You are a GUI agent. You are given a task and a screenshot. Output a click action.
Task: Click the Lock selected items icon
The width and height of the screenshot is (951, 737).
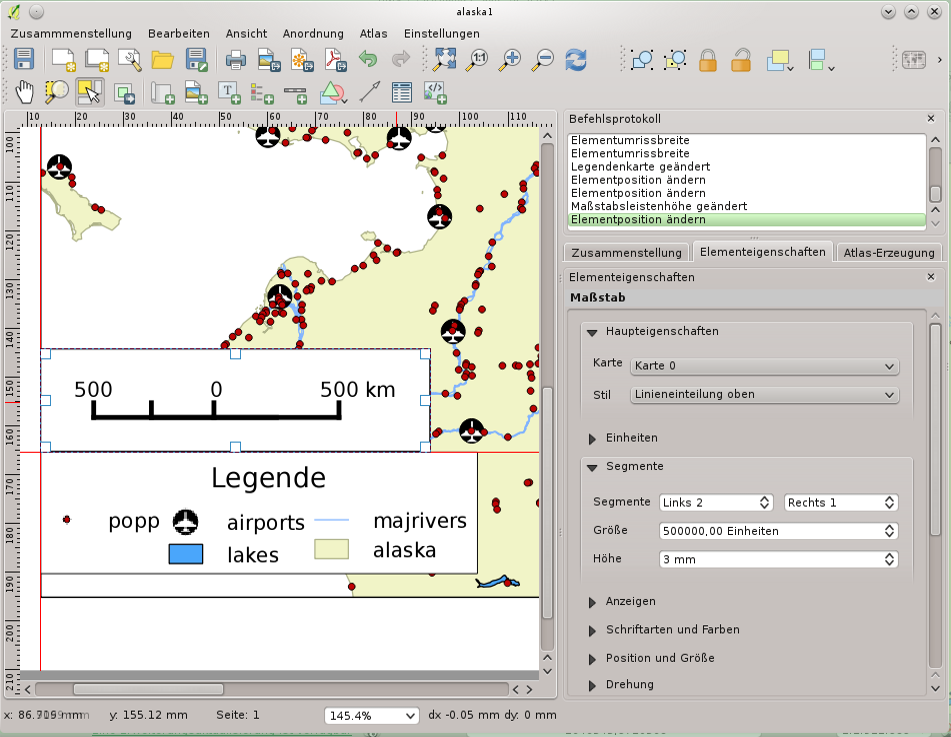click(708, 59)
